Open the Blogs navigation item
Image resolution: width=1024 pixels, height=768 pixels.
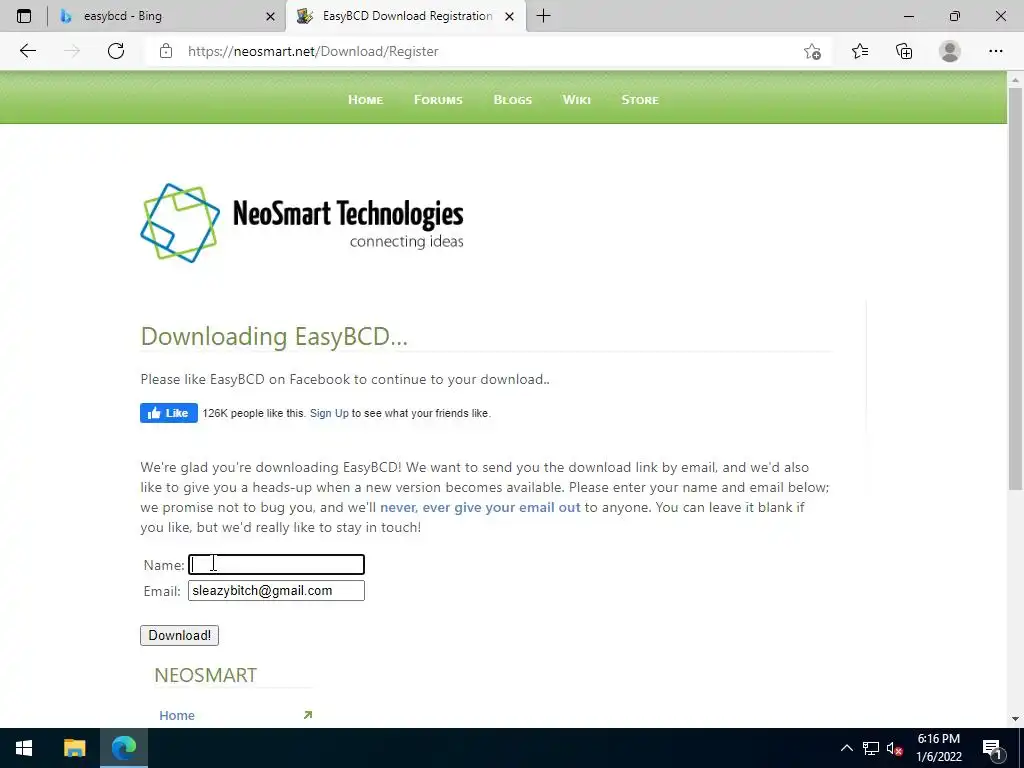(513, 100)
